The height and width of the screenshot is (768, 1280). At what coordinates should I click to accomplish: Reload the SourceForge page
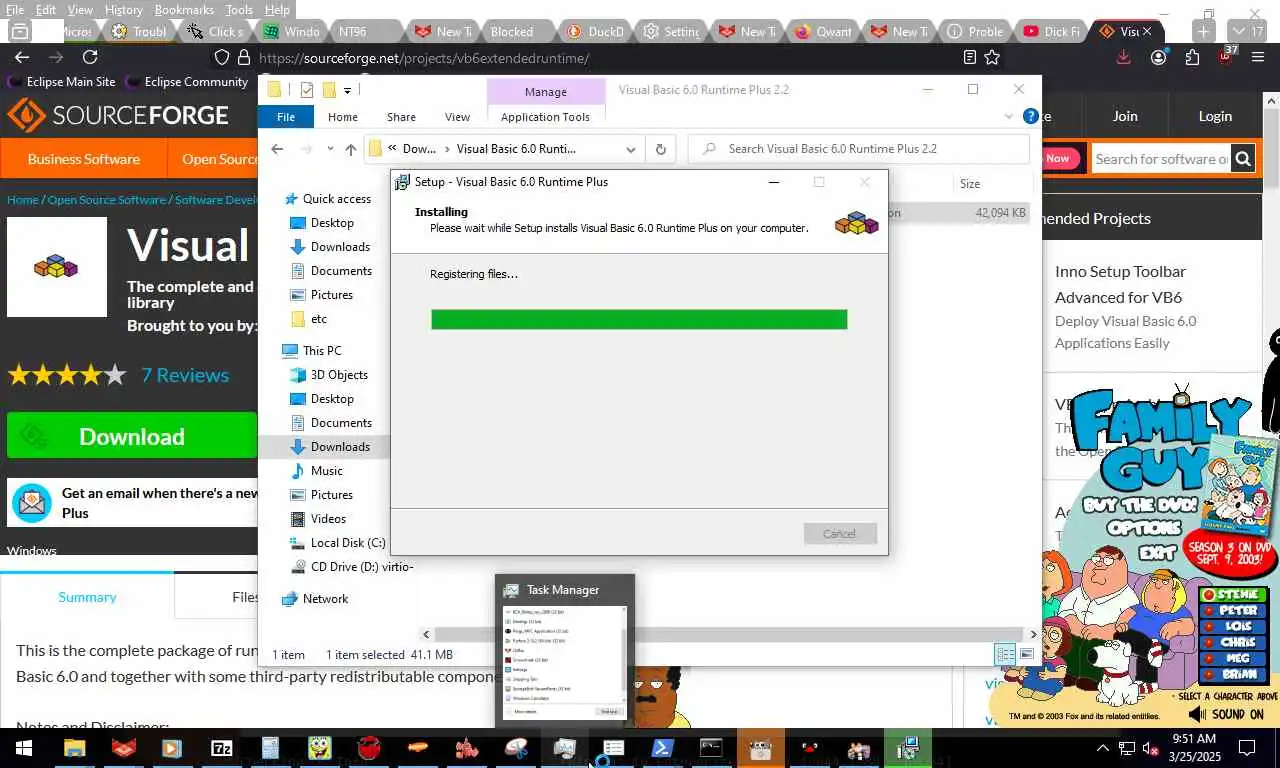pyautogui.click(x=90, y=57)
